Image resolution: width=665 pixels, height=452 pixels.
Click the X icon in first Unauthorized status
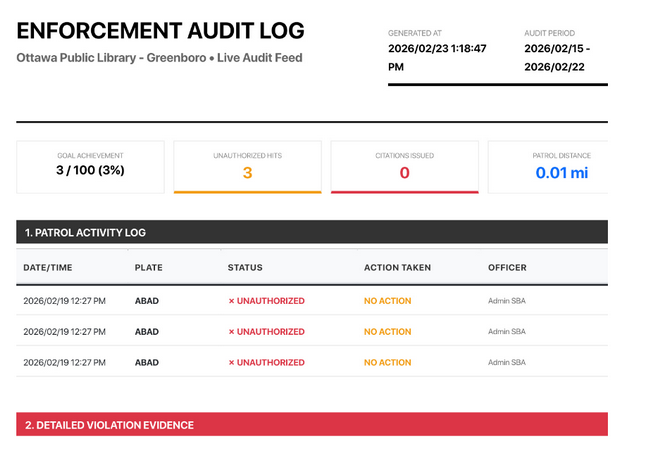pos(231,301)
